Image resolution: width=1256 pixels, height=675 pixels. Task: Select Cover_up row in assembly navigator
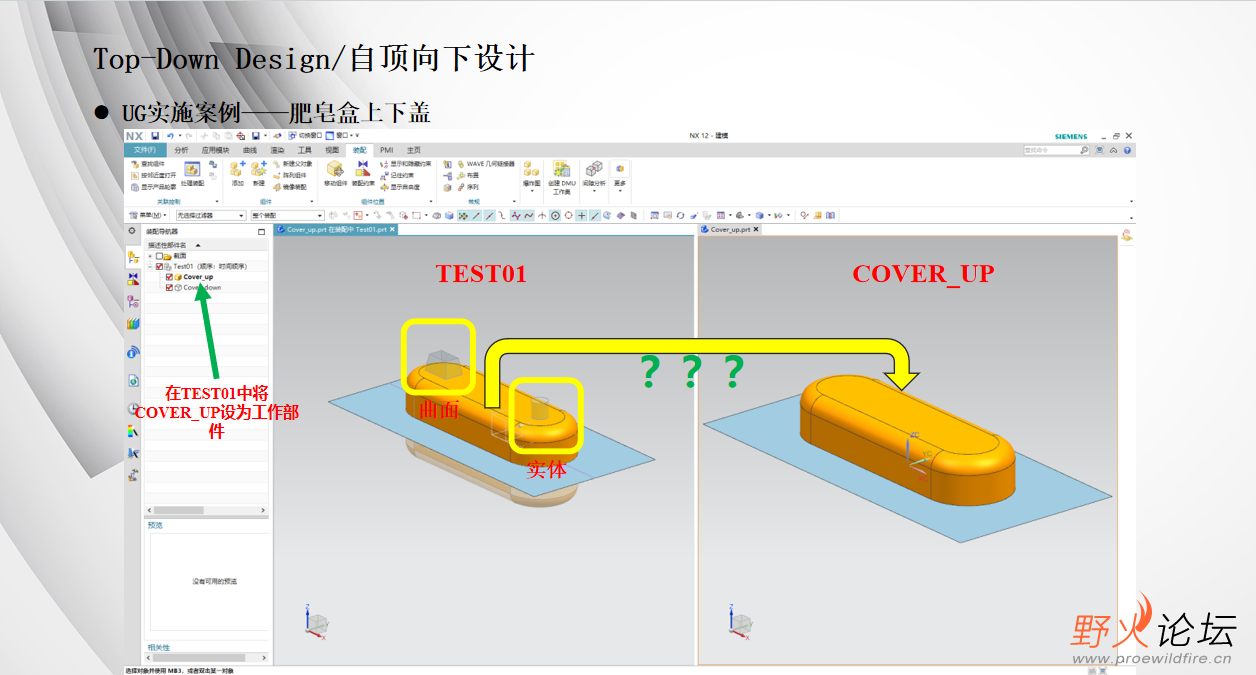206,277
